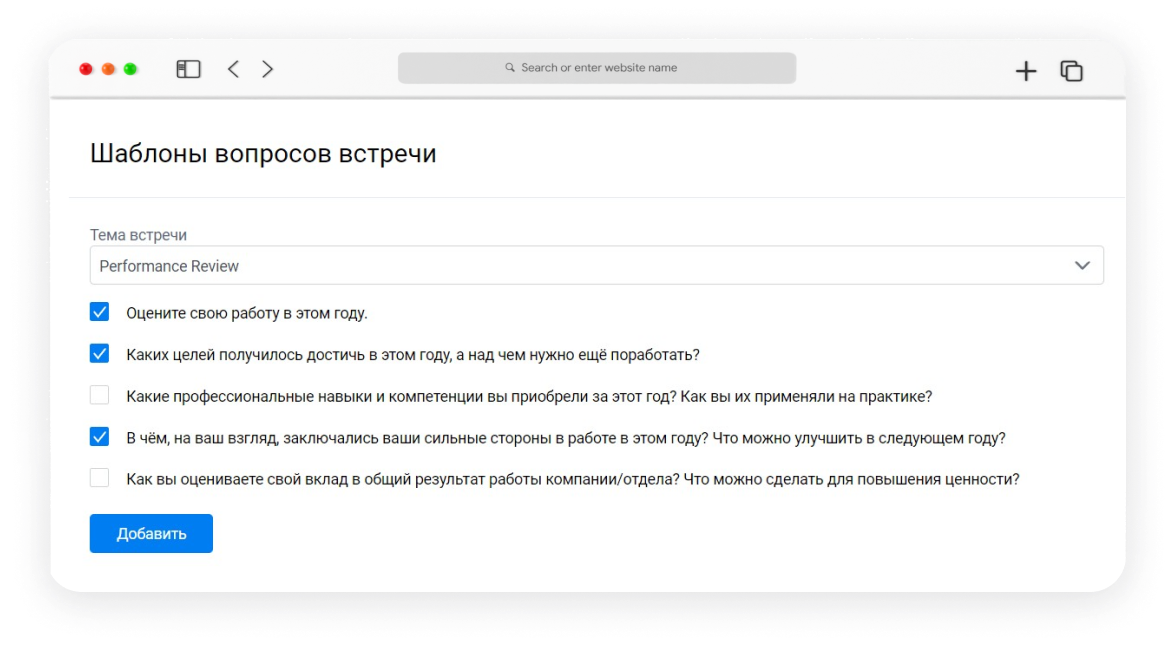1172x645 pixels.
Task: Maximize window with the green button
Action: pos(130,69)
